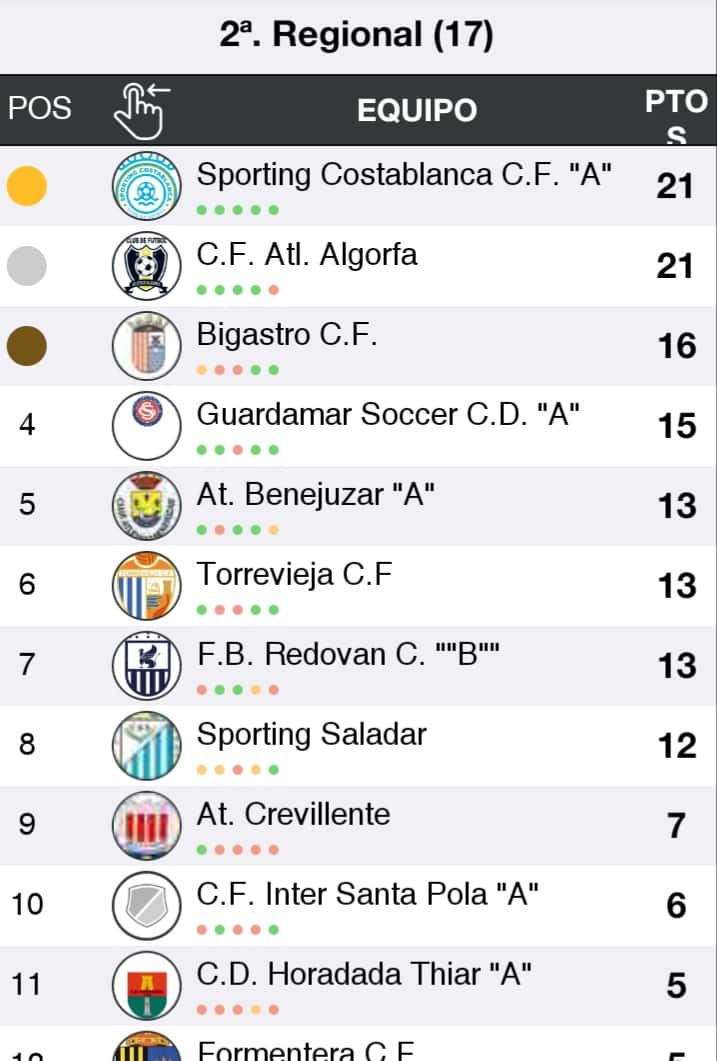This screenshot has height=1061, width=717.
Task: Open the Guardamar Soccer C.D. "A" team name
Action: tap(388, 414)
